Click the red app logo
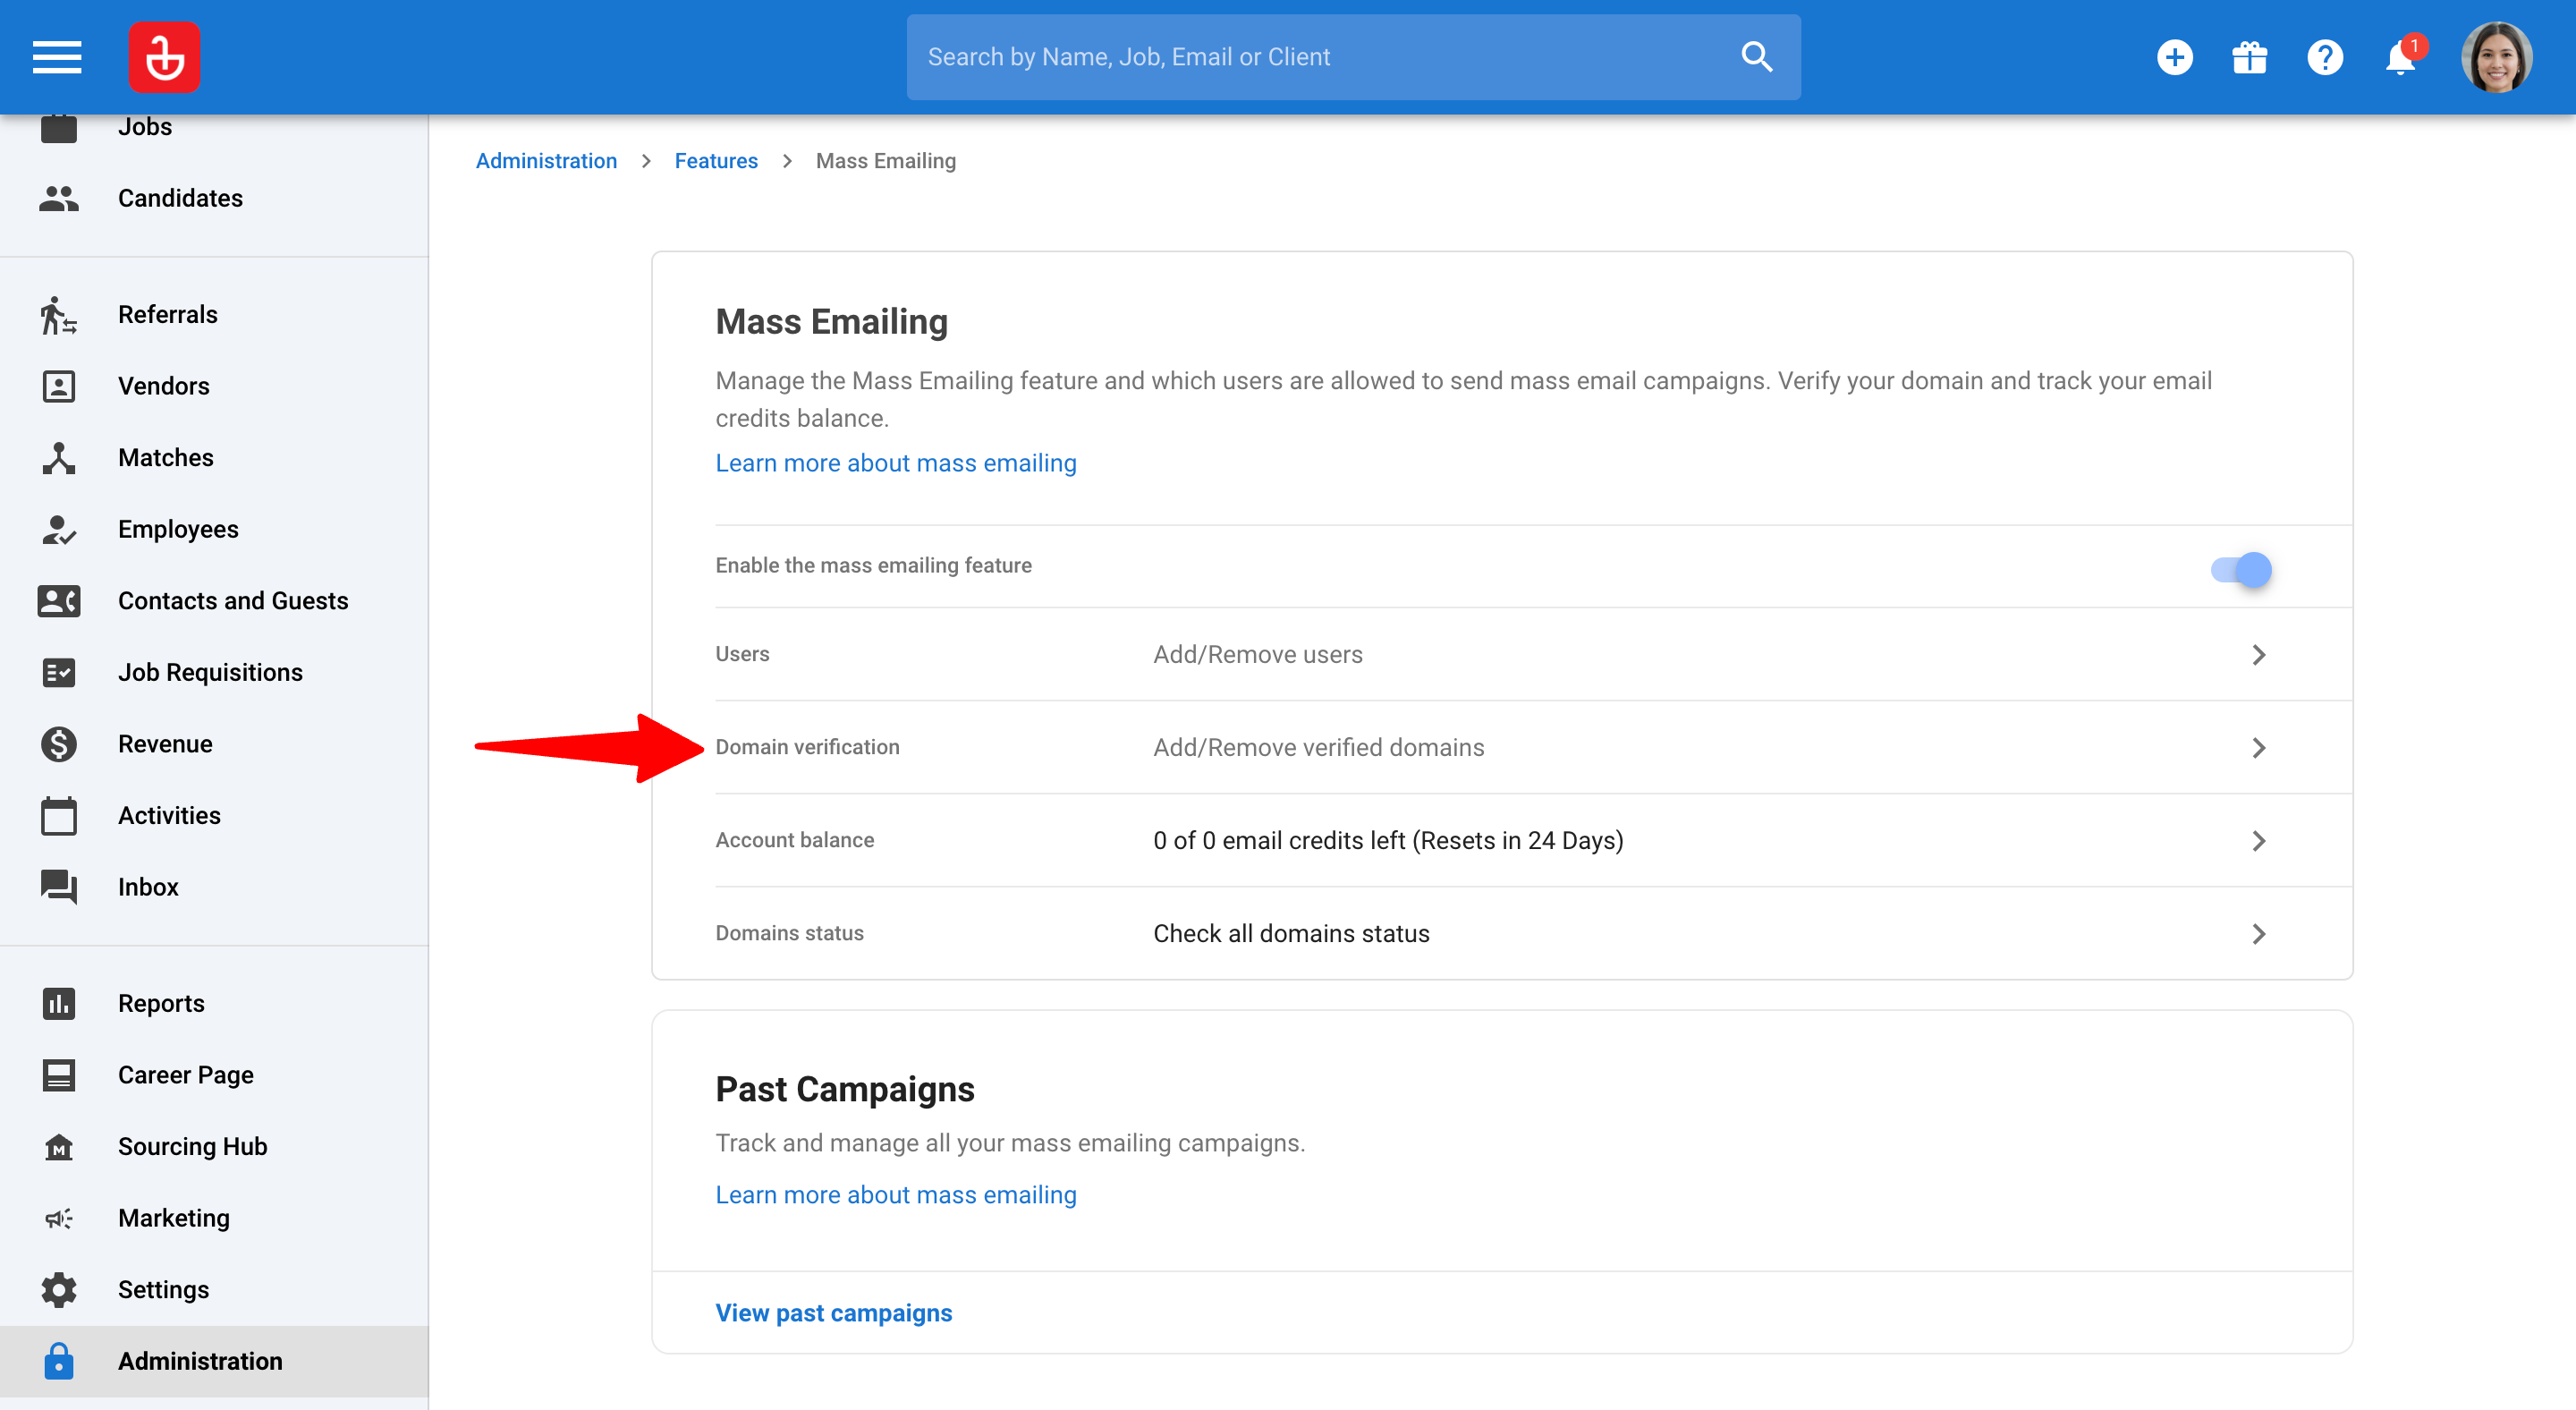This screenshot has width=2576, height=1410. click(x=164, y=57)
